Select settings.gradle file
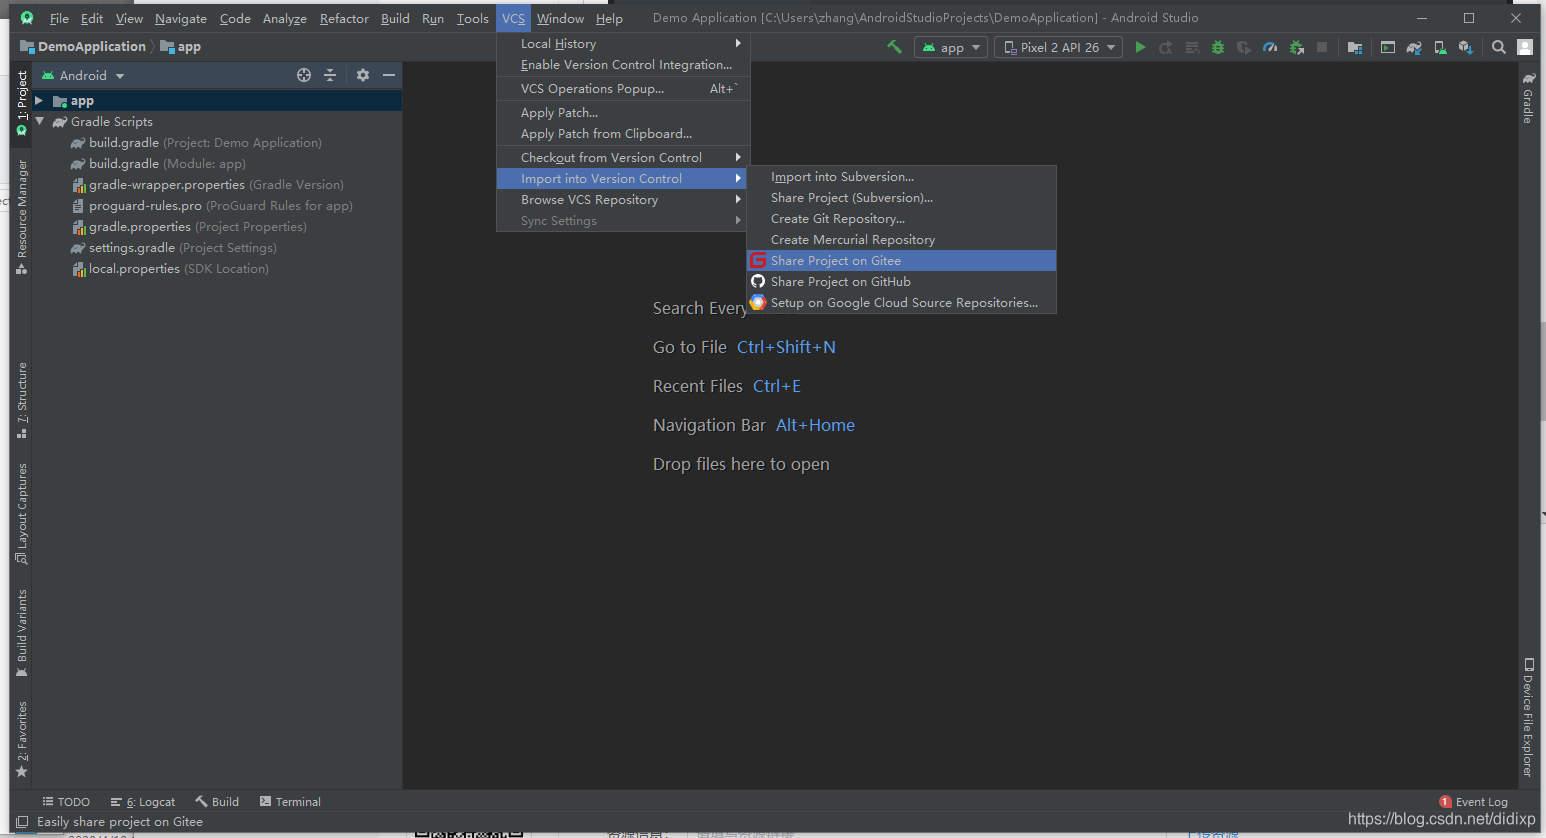The height and width of the screenshot is (838, 1546). 173,248
